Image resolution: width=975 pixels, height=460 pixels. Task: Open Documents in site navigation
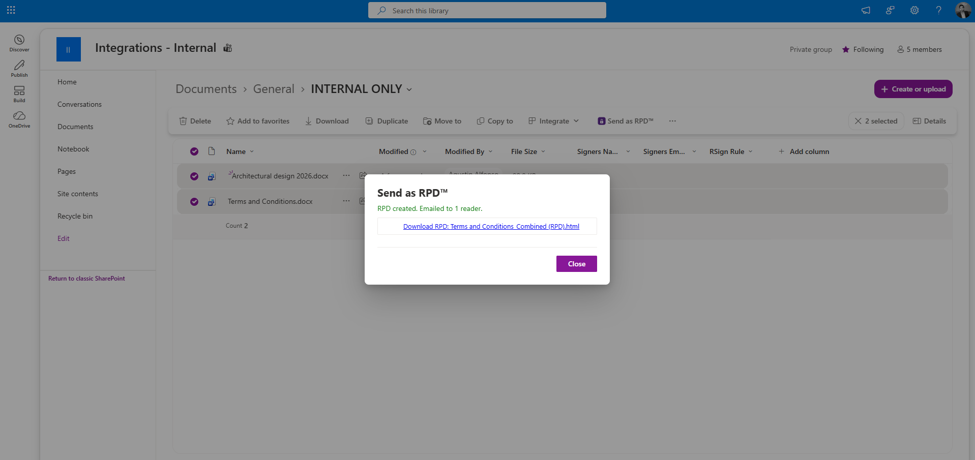(75, 127)
